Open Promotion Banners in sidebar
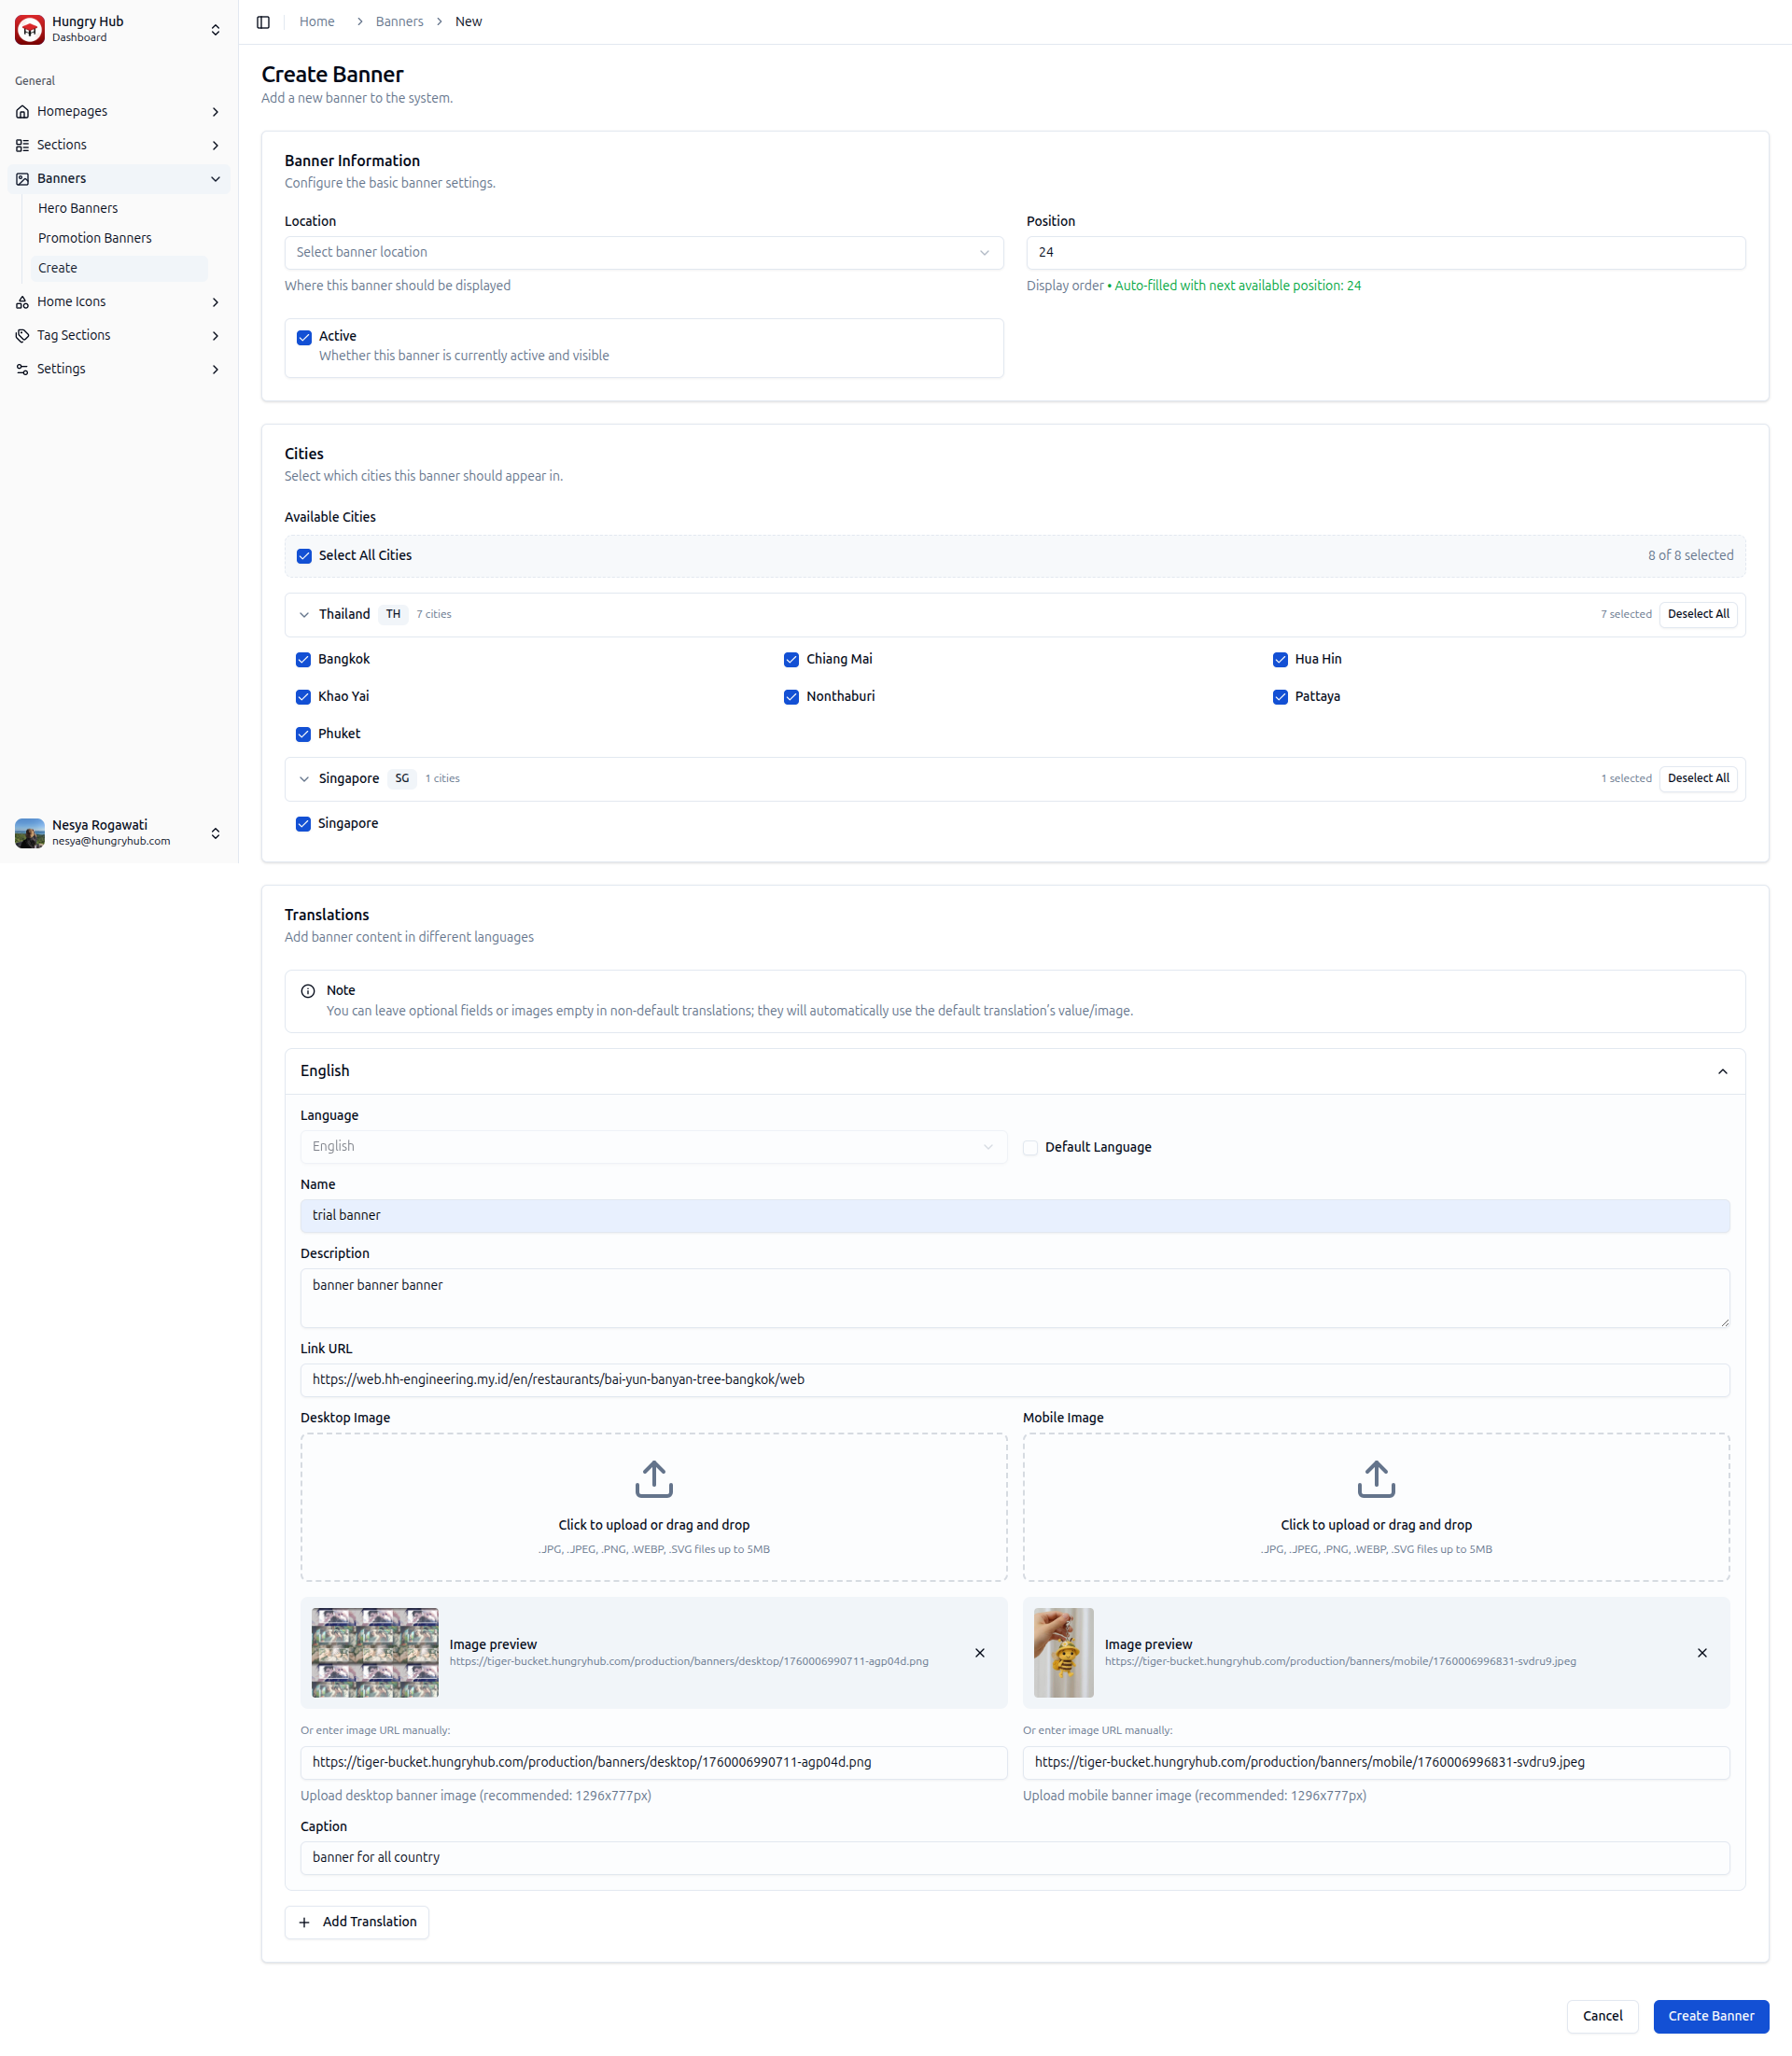The width and height of the screenshot is (1792, 2056). (x=95, y=238)
